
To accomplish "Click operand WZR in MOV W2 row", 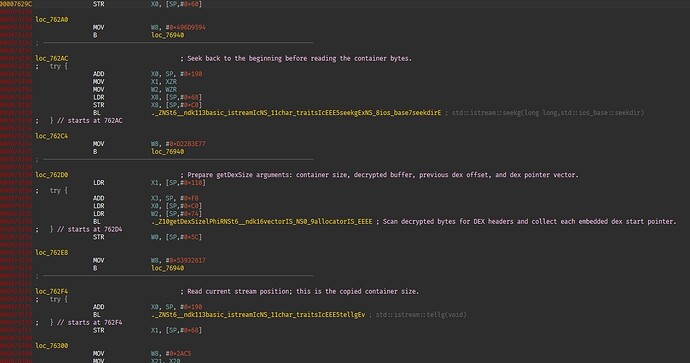I will tap(171, 90).
